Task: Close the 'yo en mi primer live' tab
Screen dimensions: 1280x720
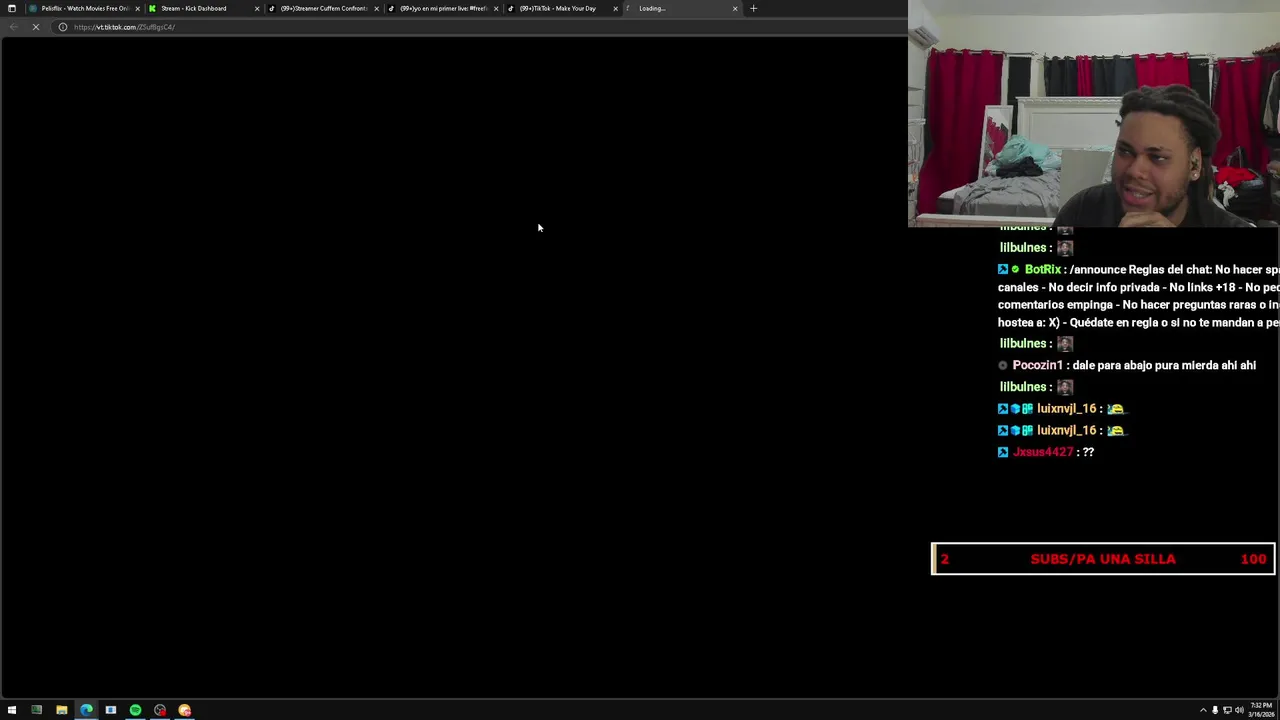Action: click(x=495, y=8)
